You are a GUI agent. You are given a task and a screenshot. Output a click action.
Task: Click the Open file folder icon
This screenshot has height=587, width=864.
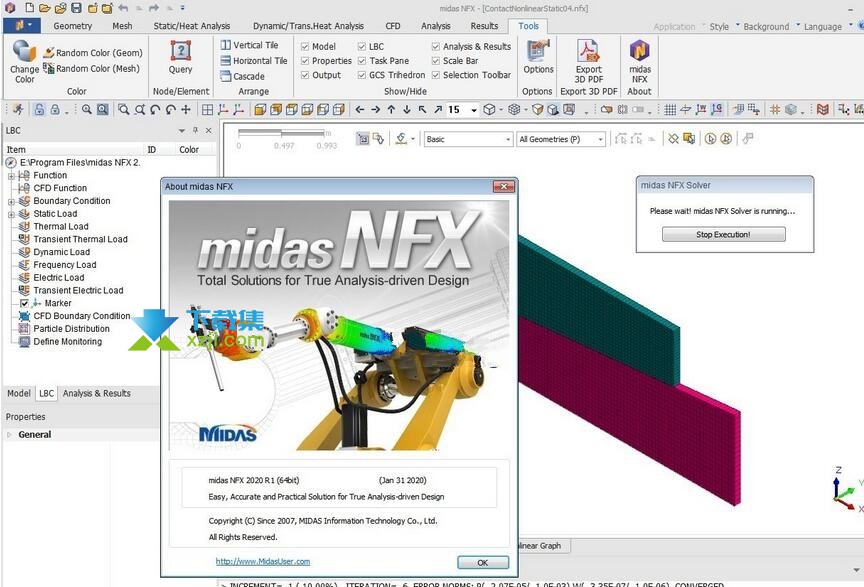tap(45, 8)
